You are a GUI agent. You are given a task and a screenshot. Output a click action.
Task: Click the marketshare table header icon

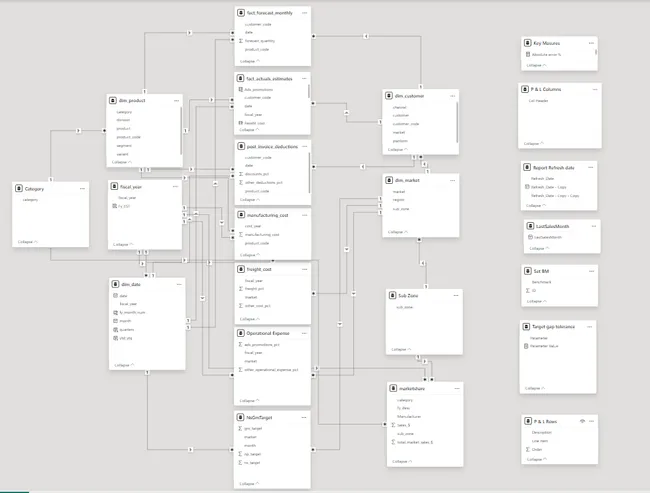click(x=393, y=389)
